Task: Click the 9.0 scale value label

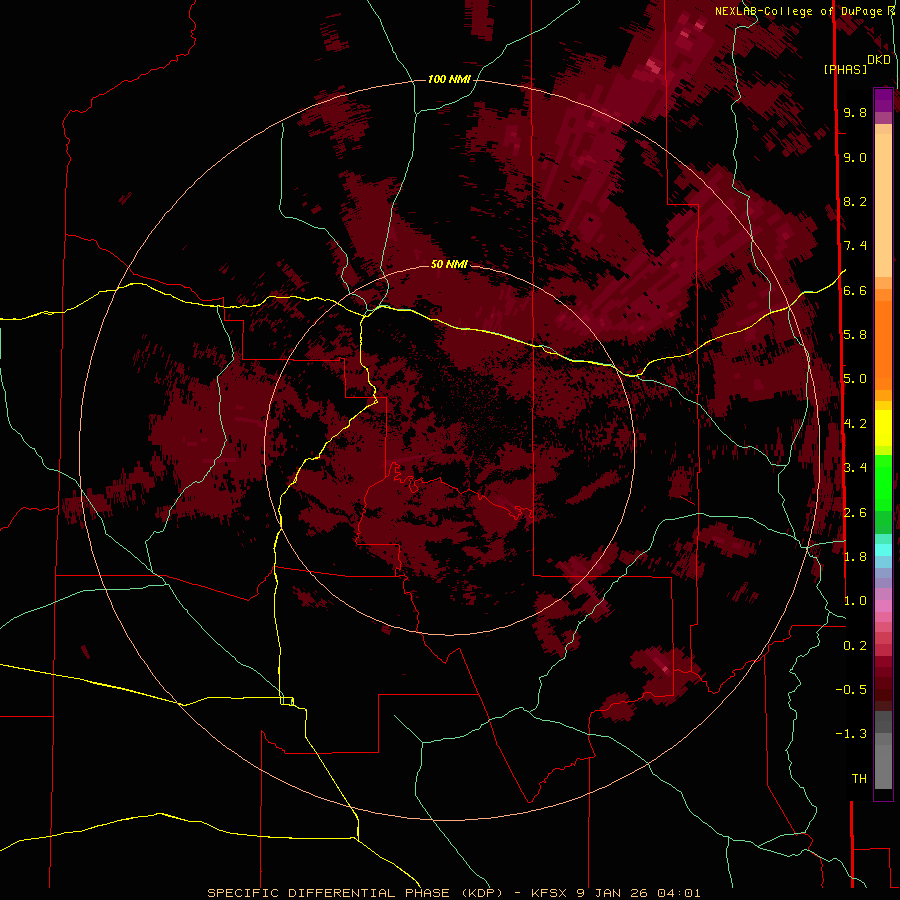Action: point(855,157)
